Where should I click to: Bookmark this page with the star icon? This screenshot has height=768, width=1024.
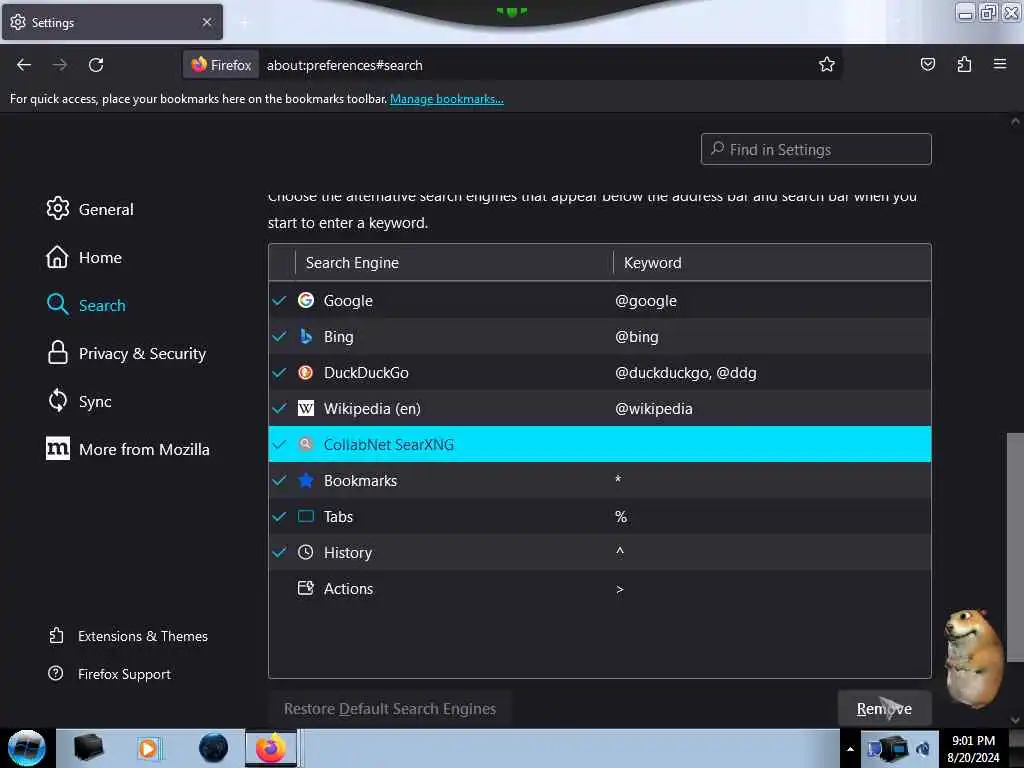tap(827, 64)
